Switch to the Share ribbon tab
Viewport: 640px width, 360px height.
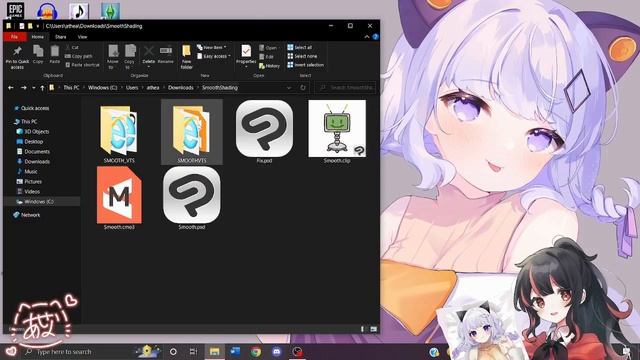tap(60, 37)
